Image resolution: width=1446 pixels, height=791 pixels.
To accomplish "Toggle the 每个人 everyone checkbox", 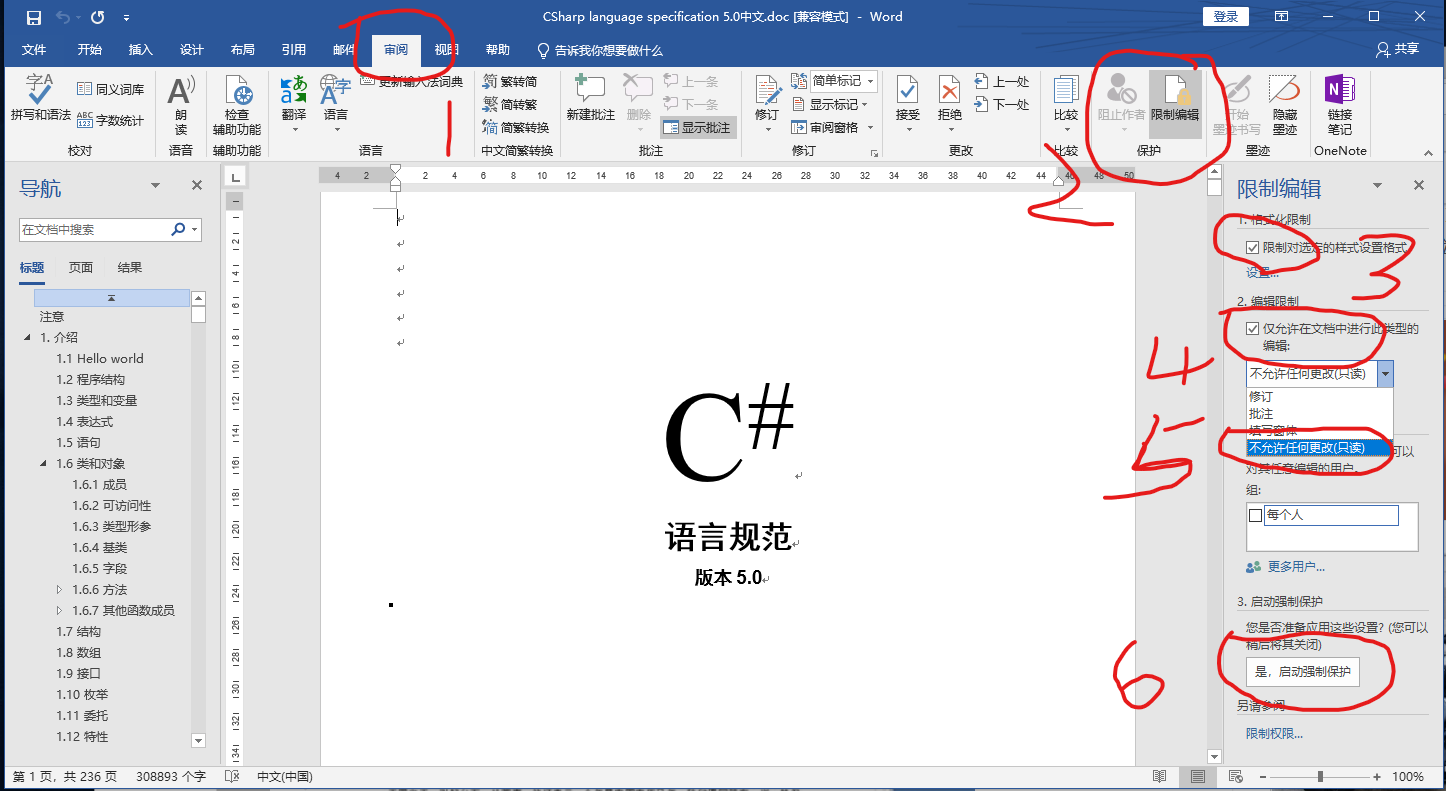I will point(1256,516).
